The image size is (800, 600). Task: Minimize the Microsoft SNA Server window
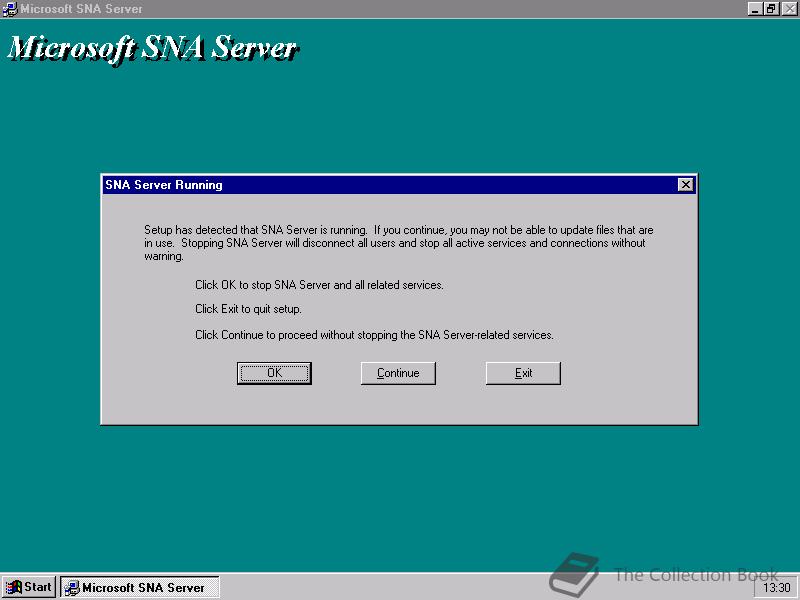coord(755,9)
